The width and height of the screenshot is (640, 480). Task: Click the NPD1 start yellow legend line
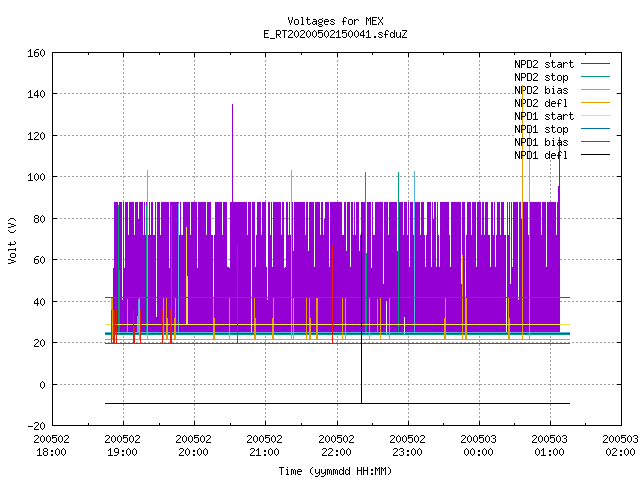(595, 116)
